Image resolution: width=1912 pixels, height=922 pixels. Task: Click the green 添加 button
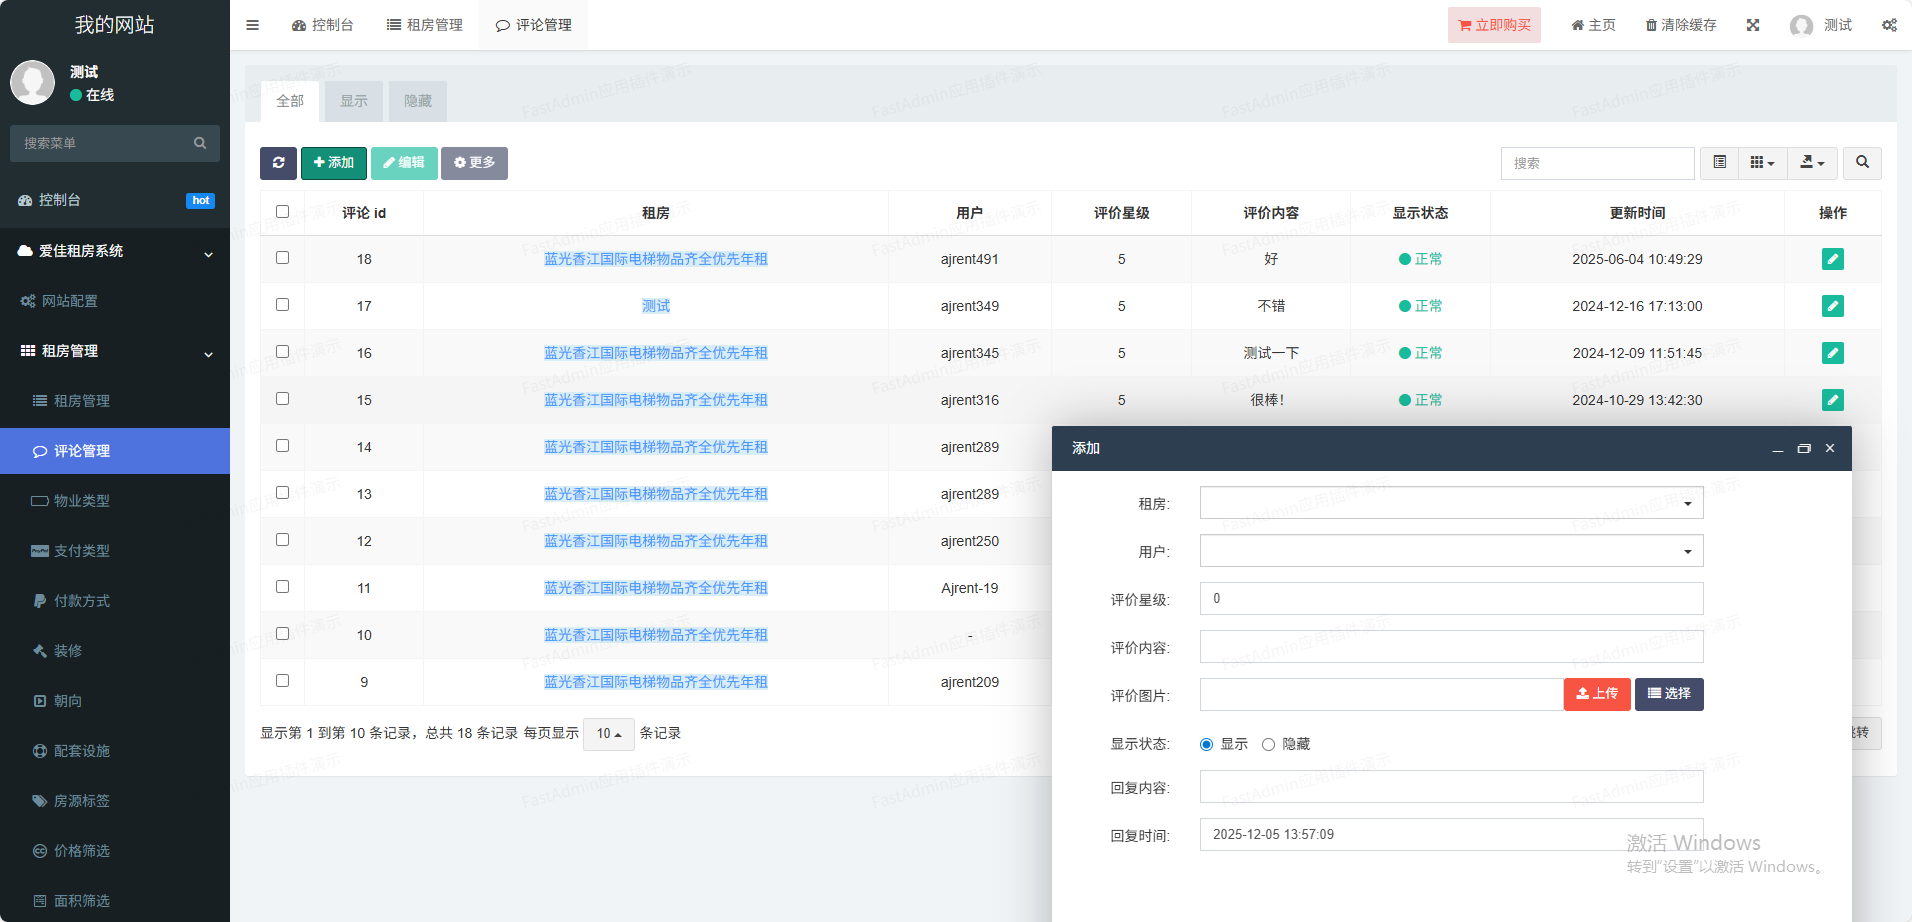click(333, 163)
